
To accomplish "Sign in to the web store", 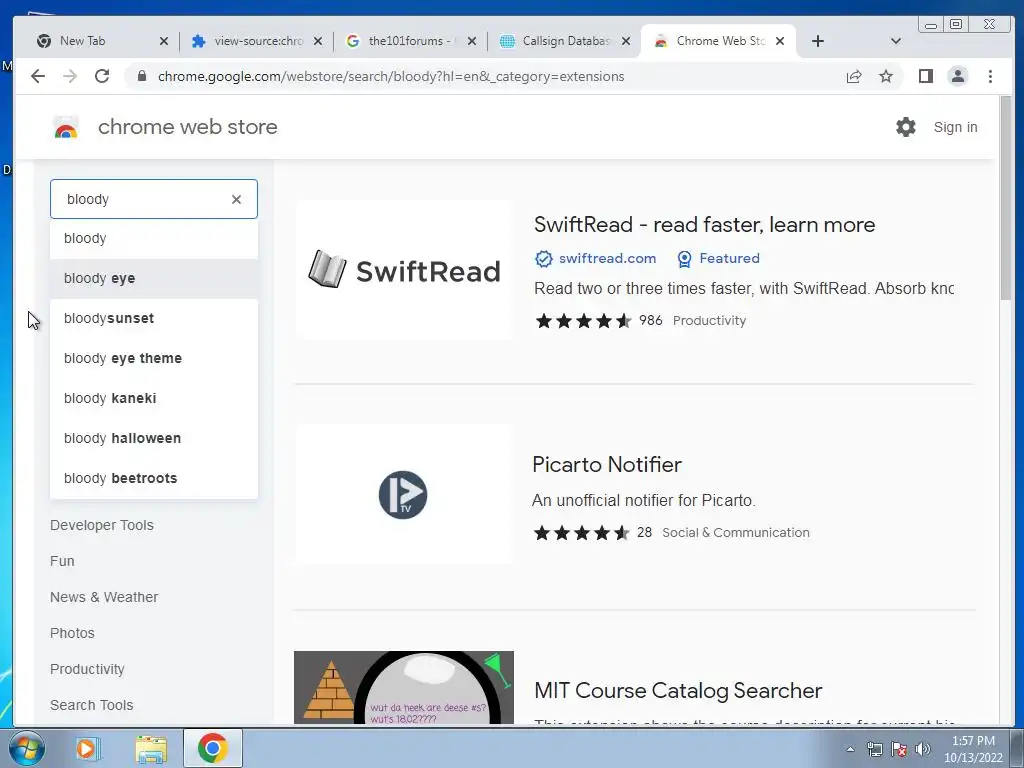I will [955, 127].
